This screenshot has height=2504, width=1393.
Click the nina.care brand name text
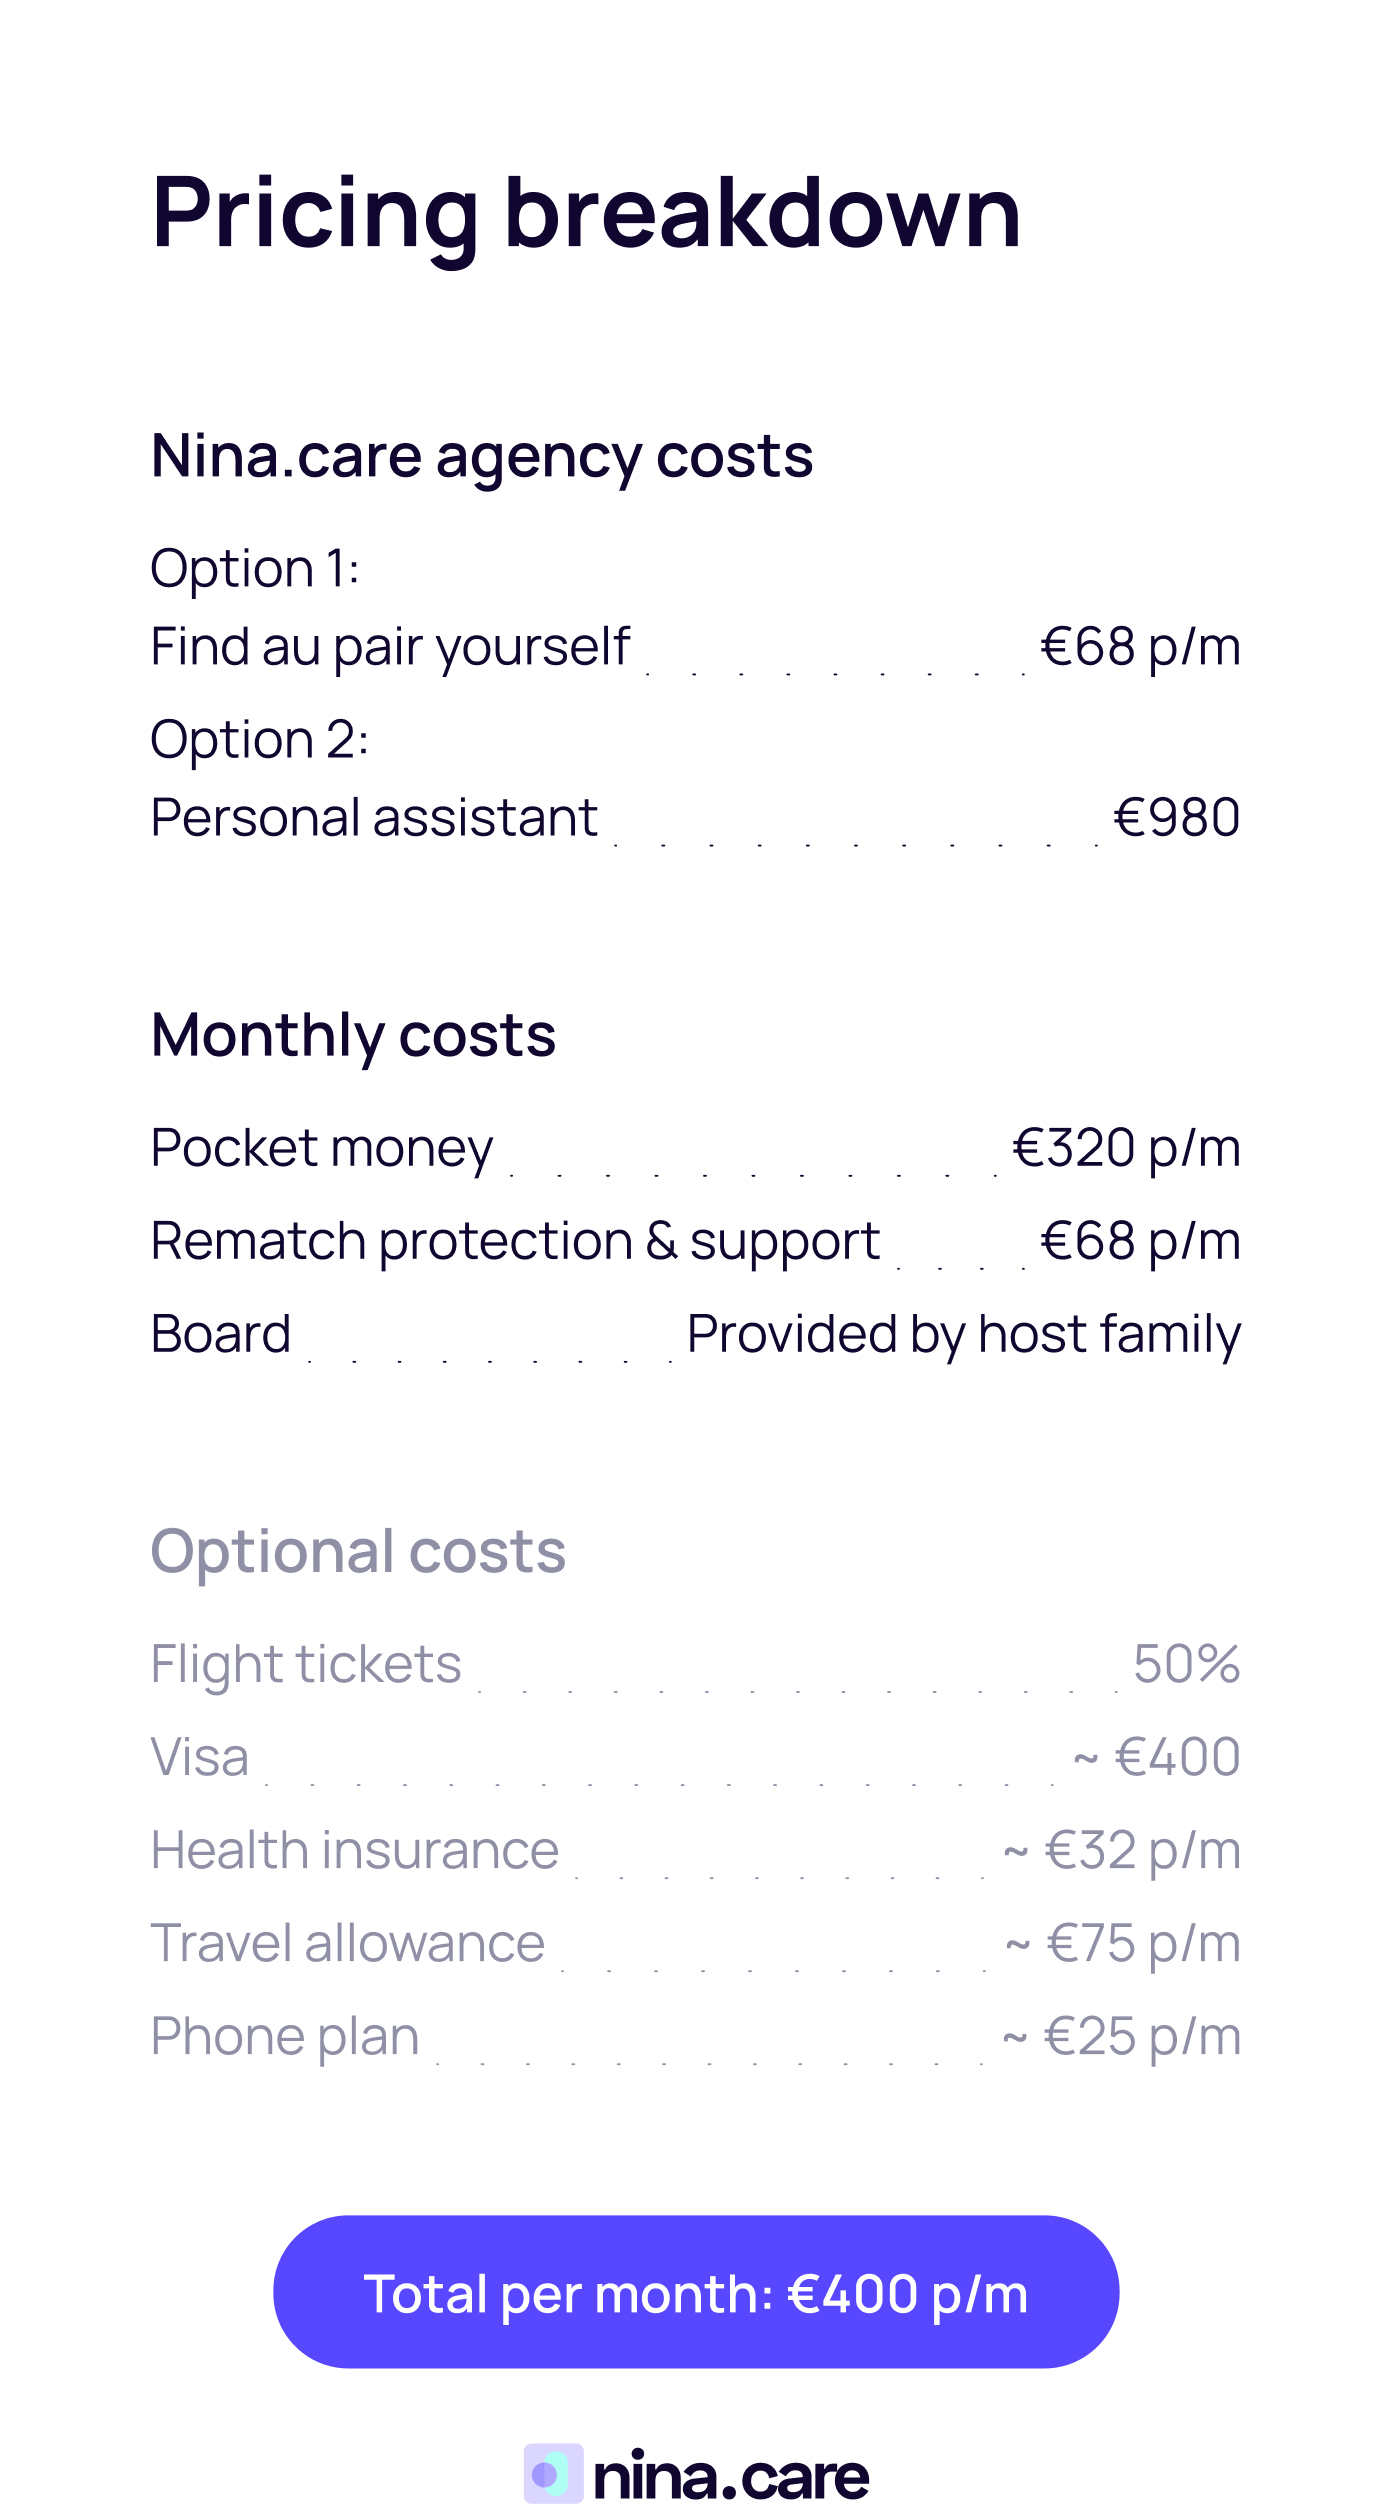pyautogui.click(x=730, y=2476)
